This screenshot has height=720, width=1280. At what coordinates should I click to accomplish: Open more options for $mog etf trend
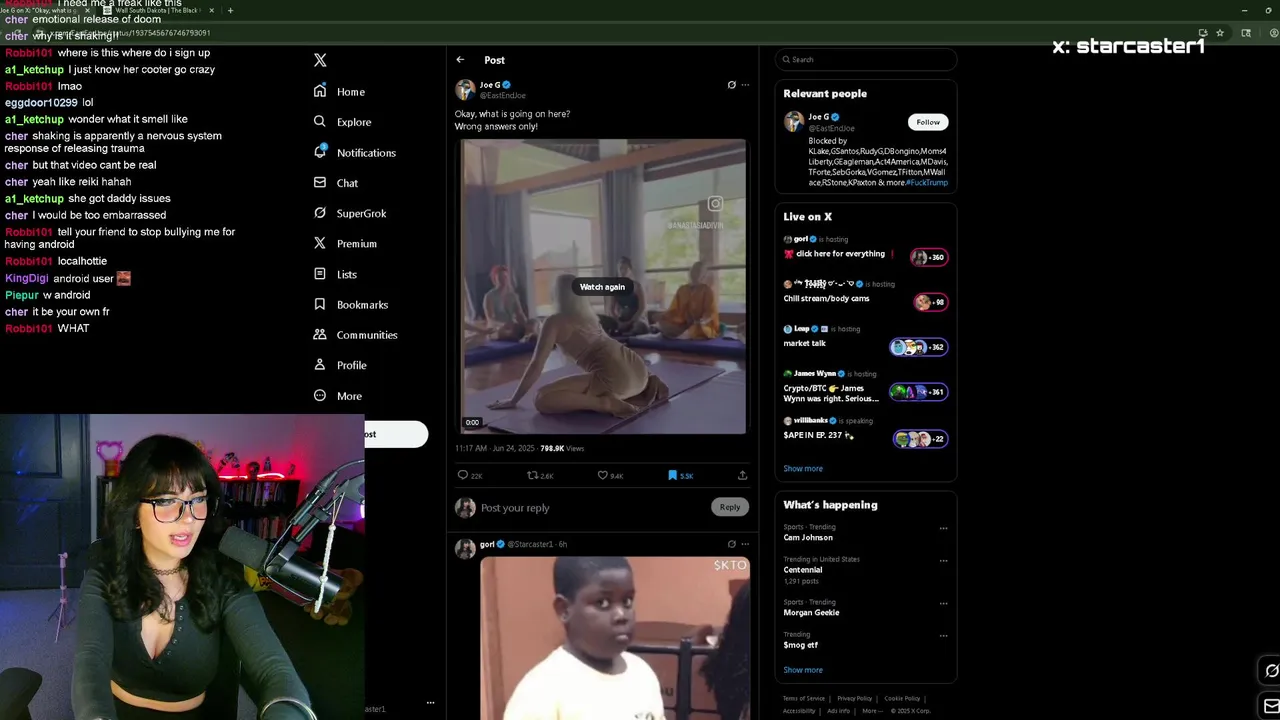click(x=943, y=635)
